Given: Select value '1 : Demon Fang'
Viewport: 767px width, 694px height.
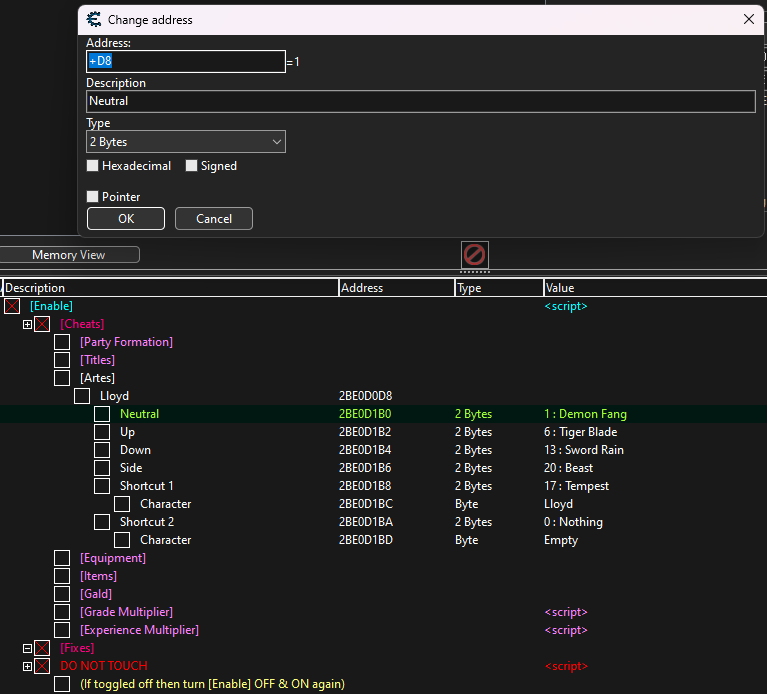Looking at the screenshot, I should [585, 414].
